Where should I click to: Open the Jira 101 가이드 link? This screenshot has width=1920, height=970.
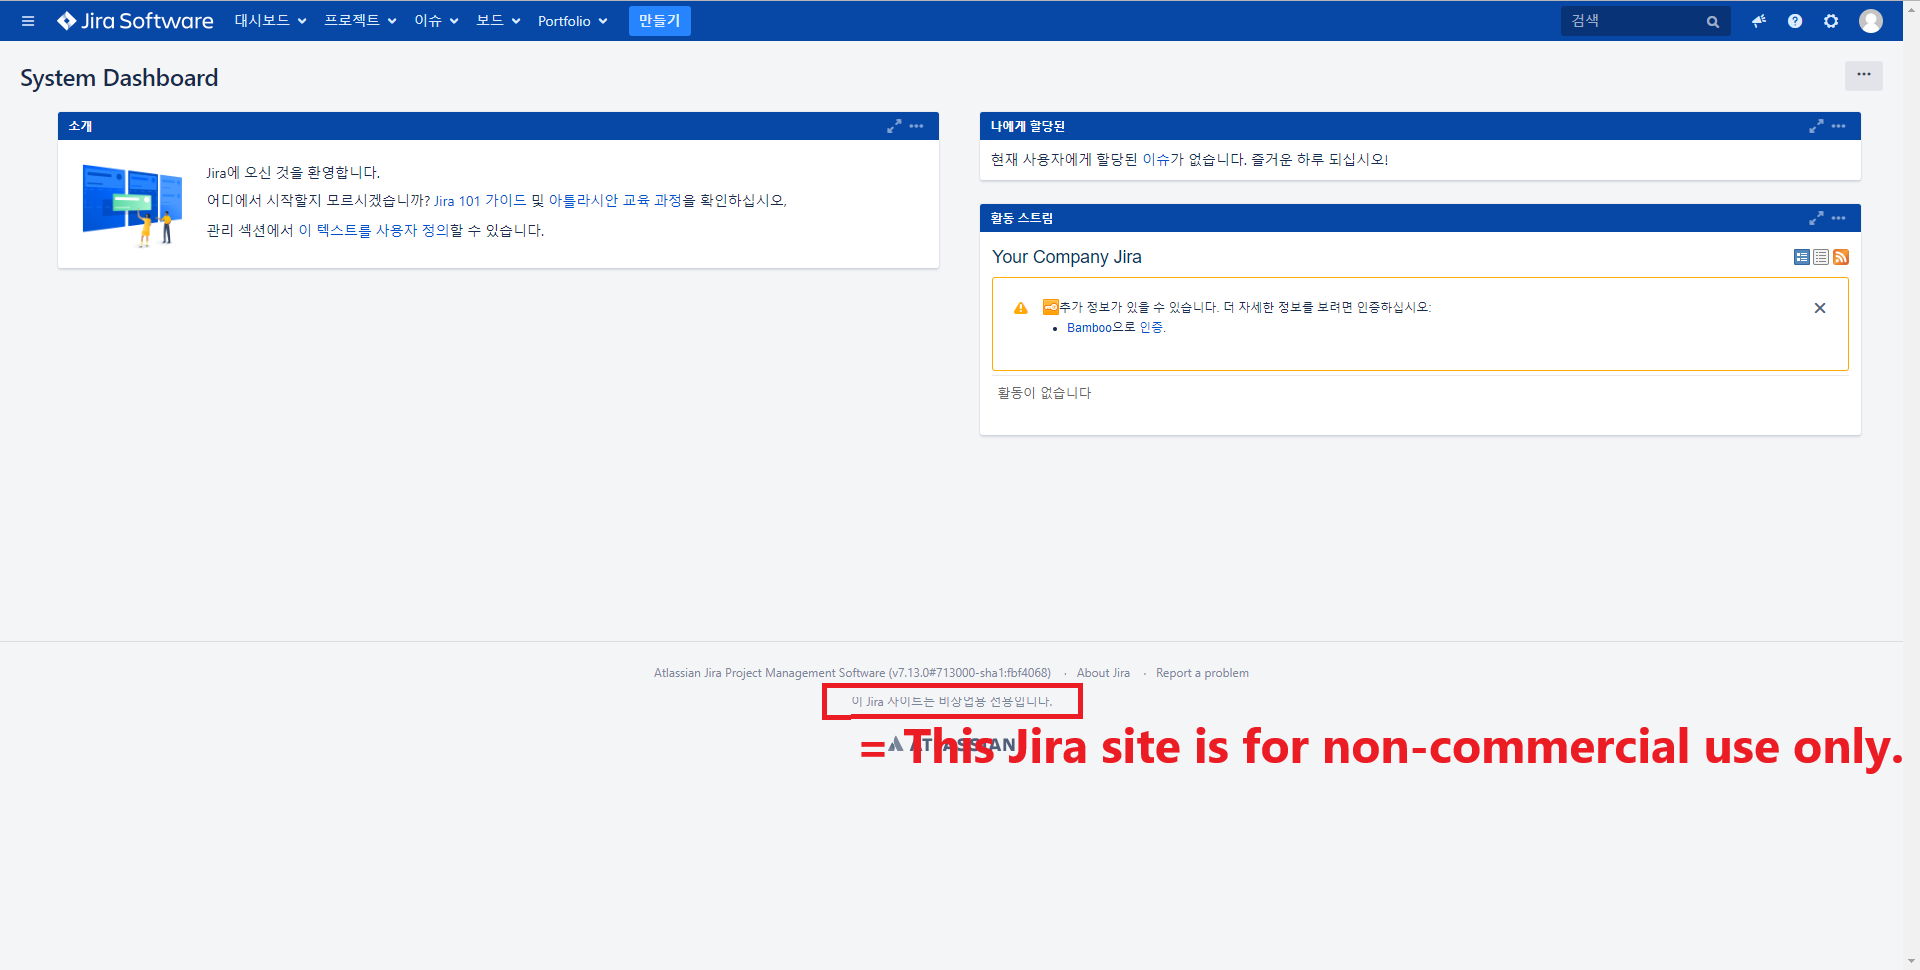tap(480, 201)
